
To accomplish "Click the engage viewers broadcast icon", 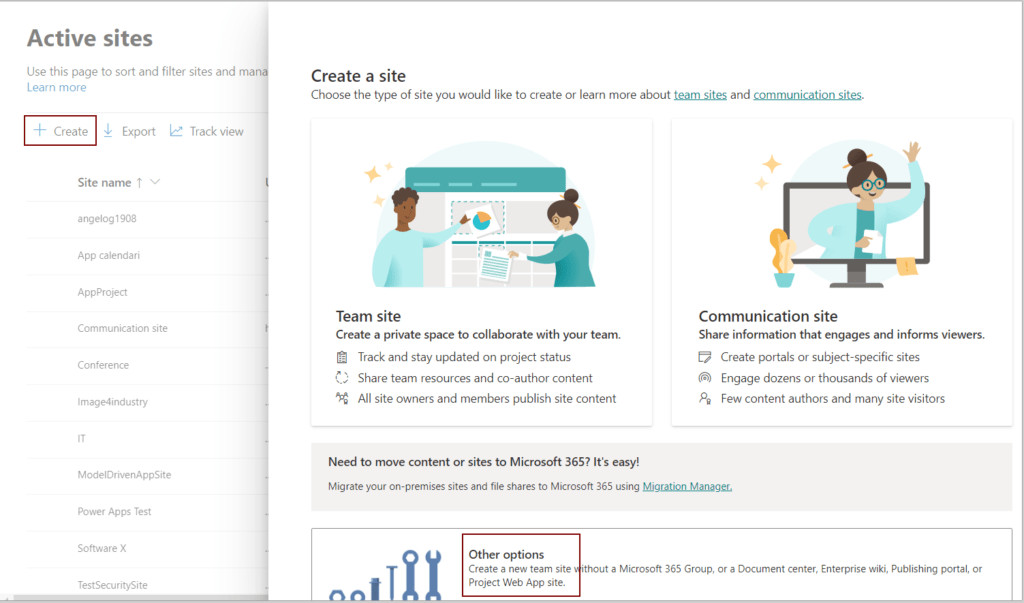I will (705, 378).
